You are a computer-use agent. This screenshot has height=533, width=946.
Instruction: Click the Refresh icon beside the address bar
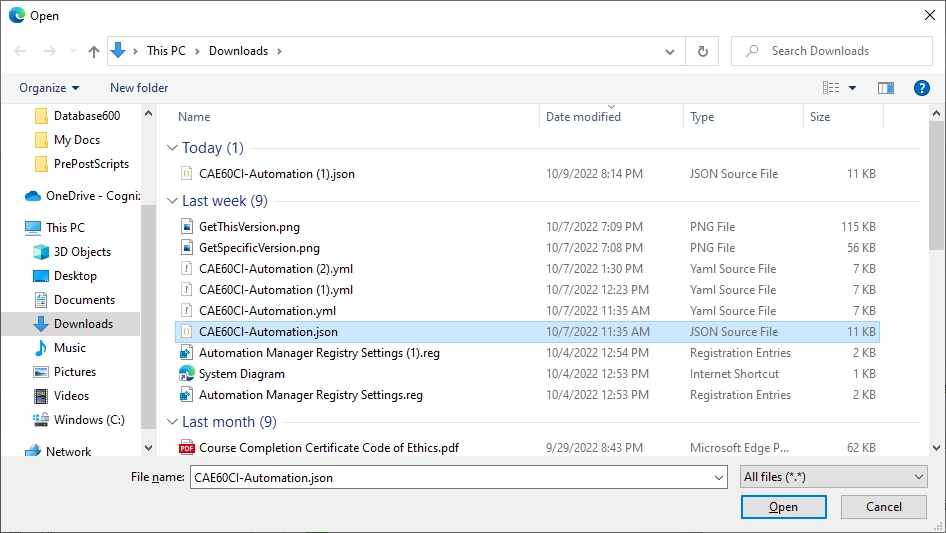(x=702, y=51)
